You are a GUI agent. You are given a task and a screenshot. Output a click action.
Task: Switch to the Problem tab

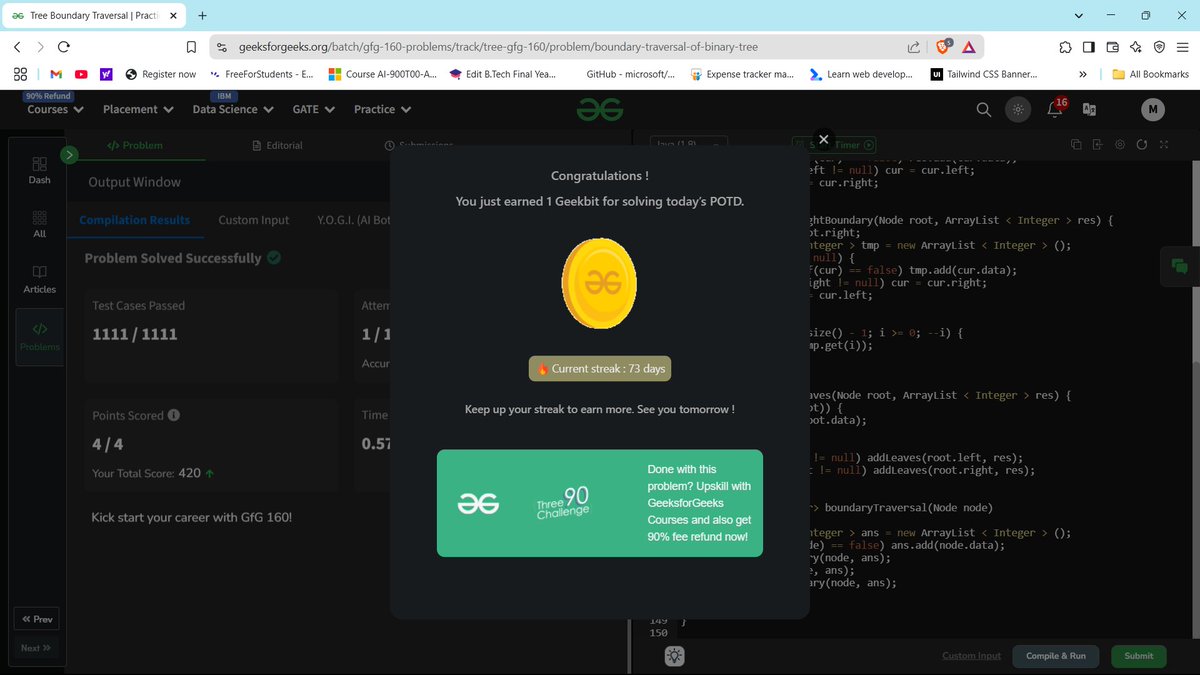click(x=135, y=145)
